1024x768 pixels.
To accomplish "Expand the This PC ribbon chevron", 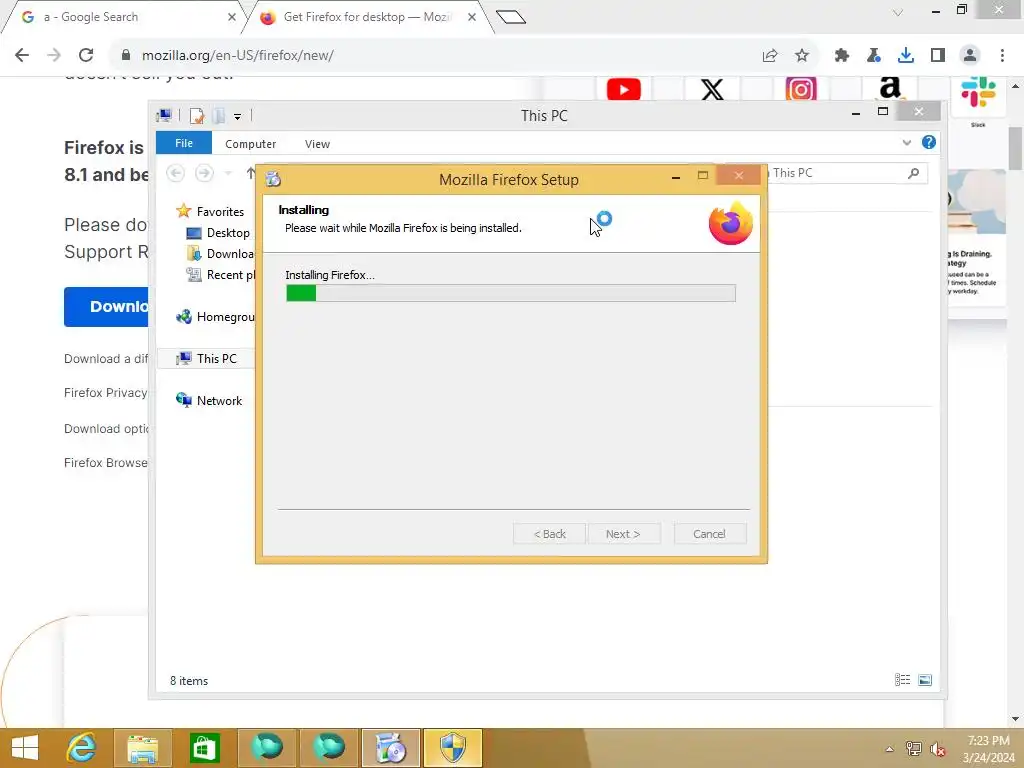I will (906, 142).
